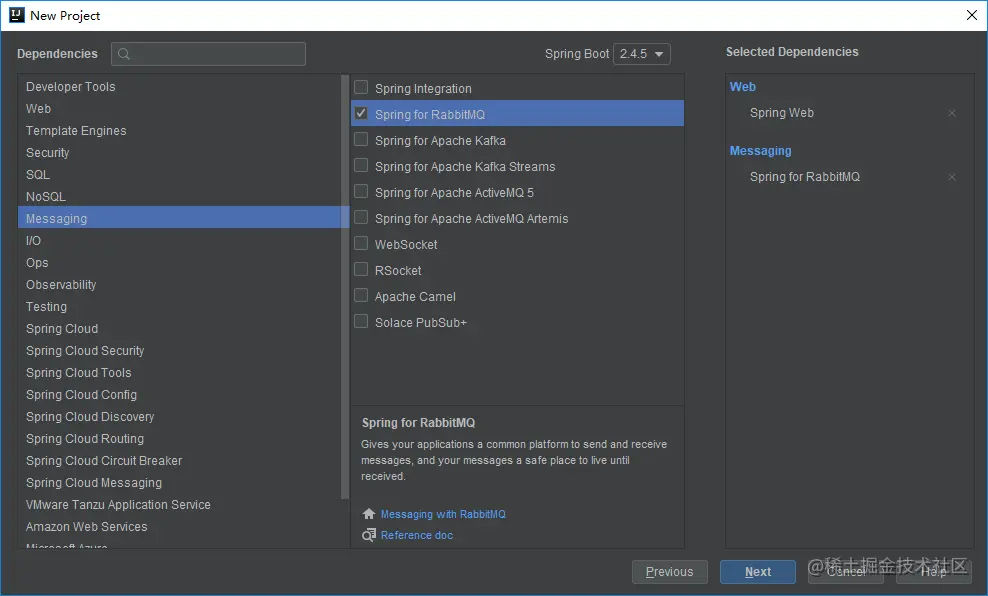Screen dimensions: 988x596
Task: Remove Spring for RabbitMQ from selected dependencies
Action: 951,177
